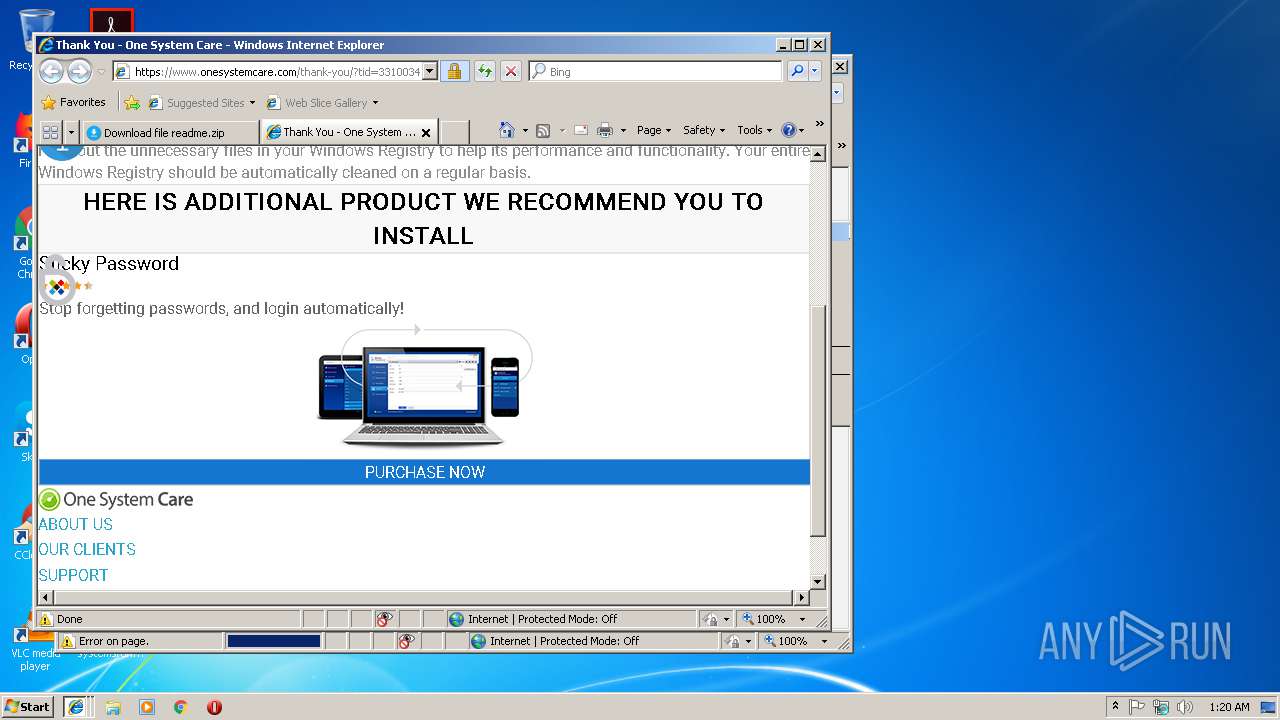Click the One System Care logo

(116, 499)
